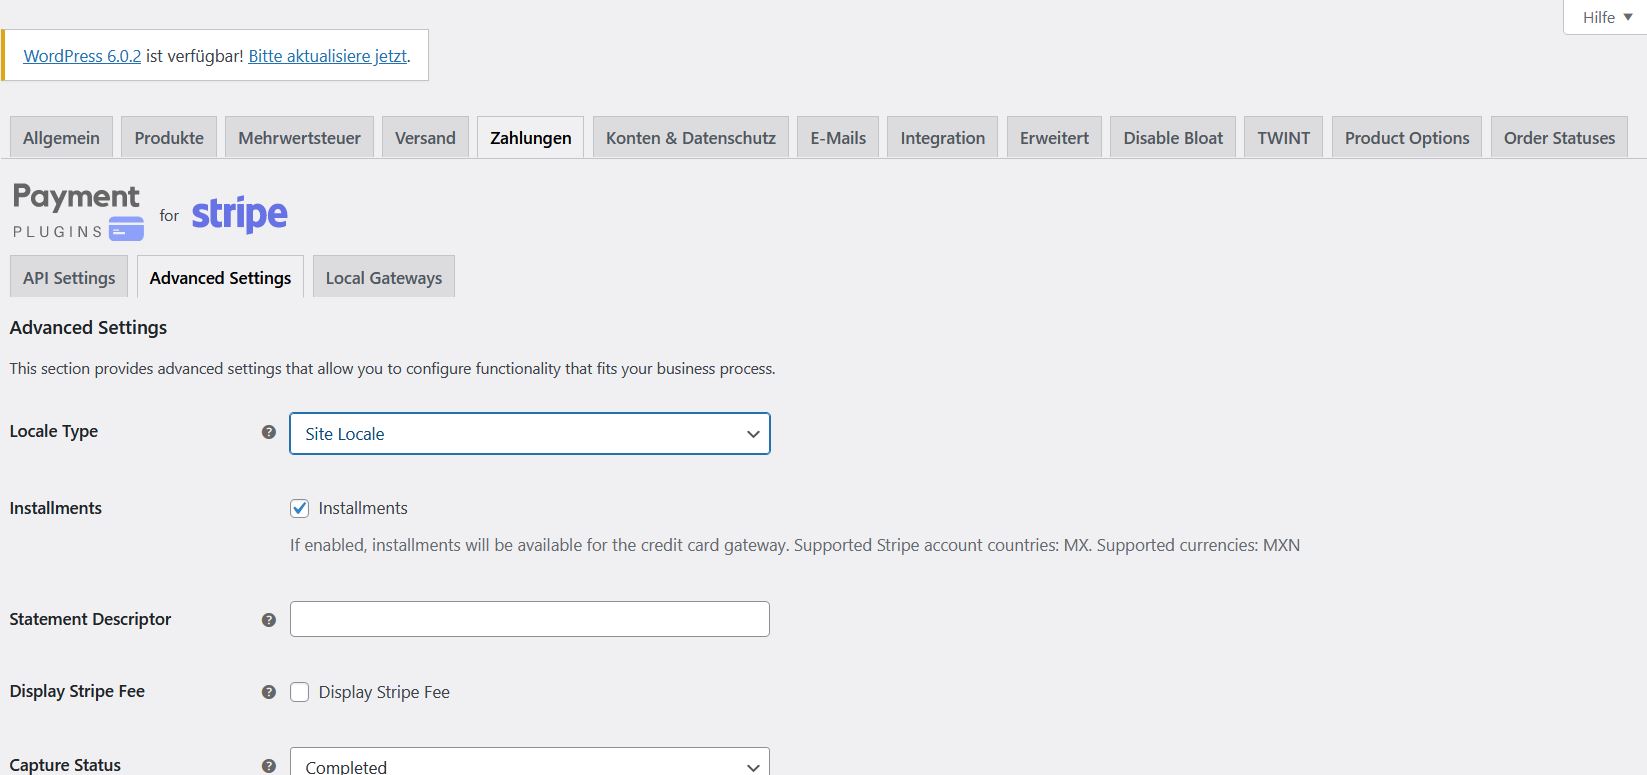Open the Locale Type dropdown
The width and height of the screenshot is (1647, 775).
(x=530, y=434)
